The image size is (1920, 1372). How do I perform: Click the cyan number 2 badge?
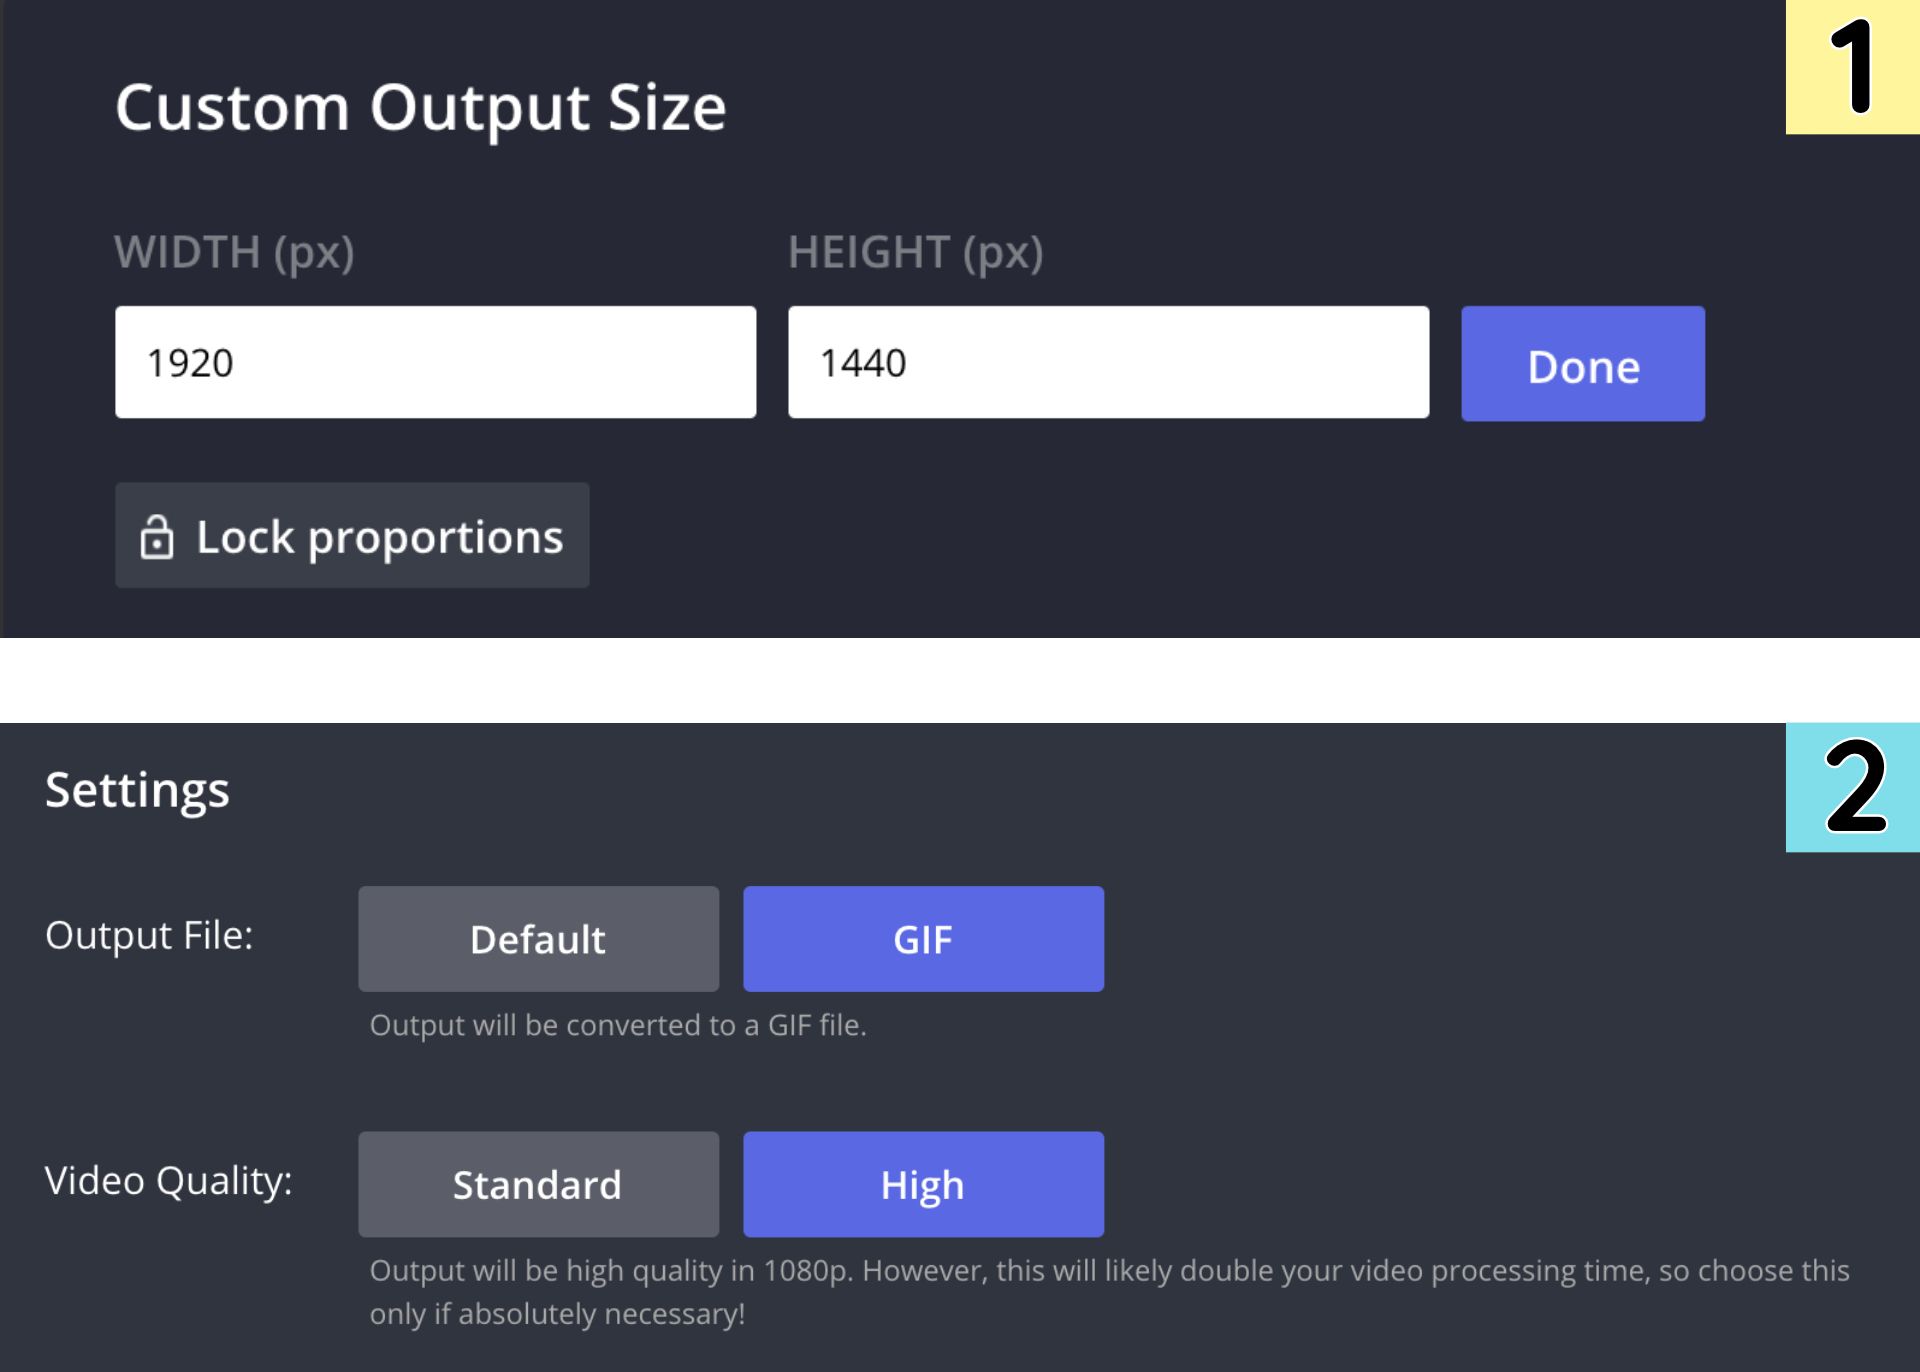pyautogui.click(x=1852, y=787)
